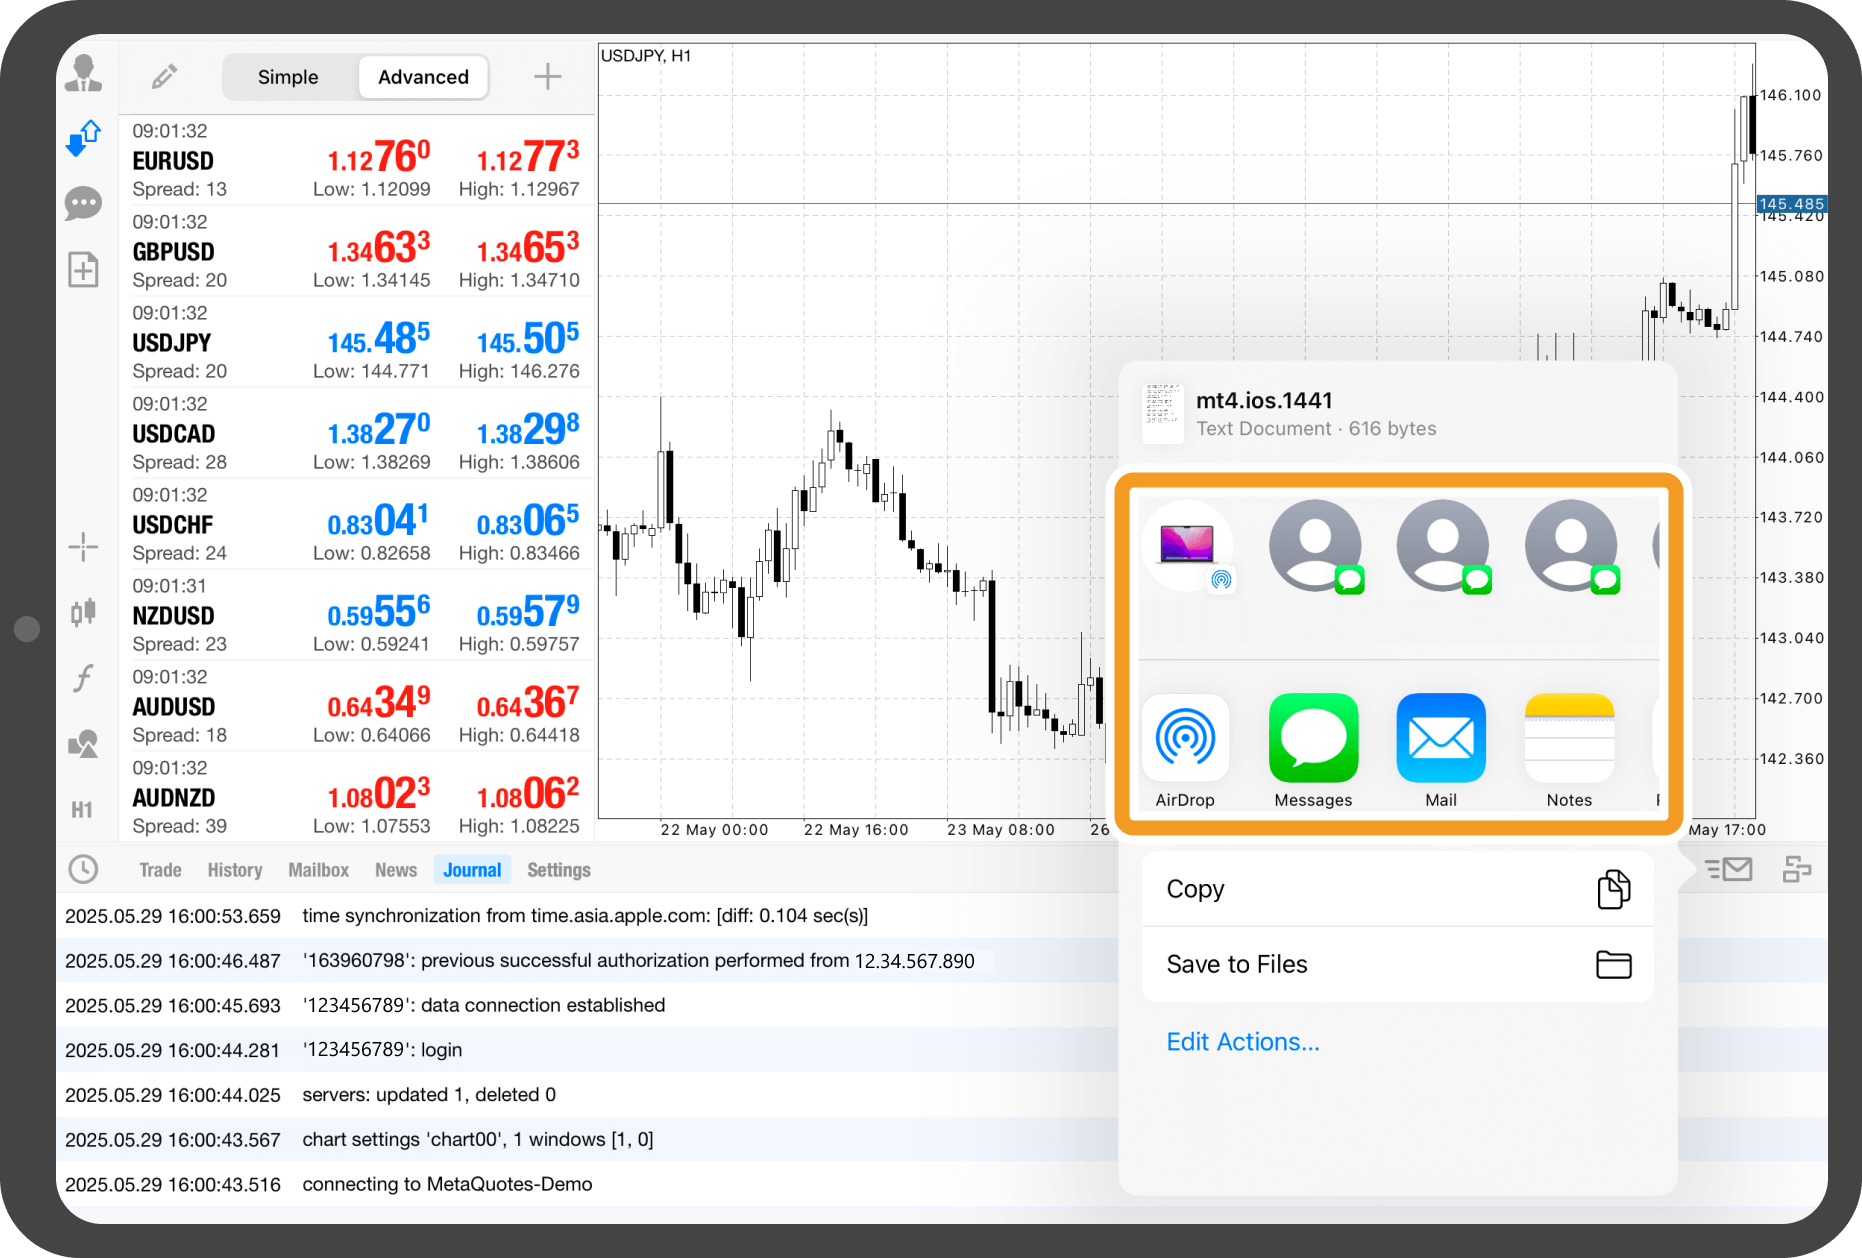Image resolution: width=1862 pixels, height=1258 pixels.
Task: Open the chart objects shapes icon
Action: tap(83, 743)
